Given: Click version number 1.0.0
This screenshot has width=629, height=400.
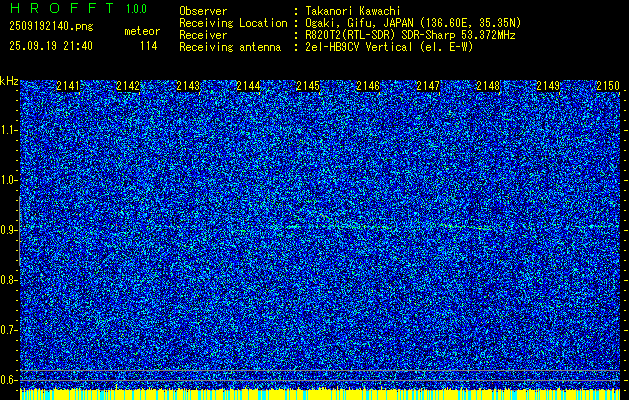Looking at the screenshot, I should tap(136, 9).
